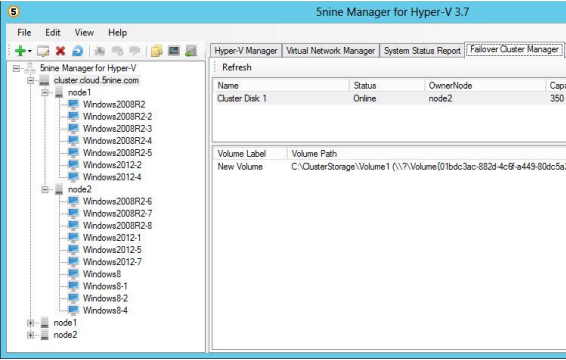The image size is (566, 360).
Task: Click the server with green arrow icon
Action: pos(191,51)
